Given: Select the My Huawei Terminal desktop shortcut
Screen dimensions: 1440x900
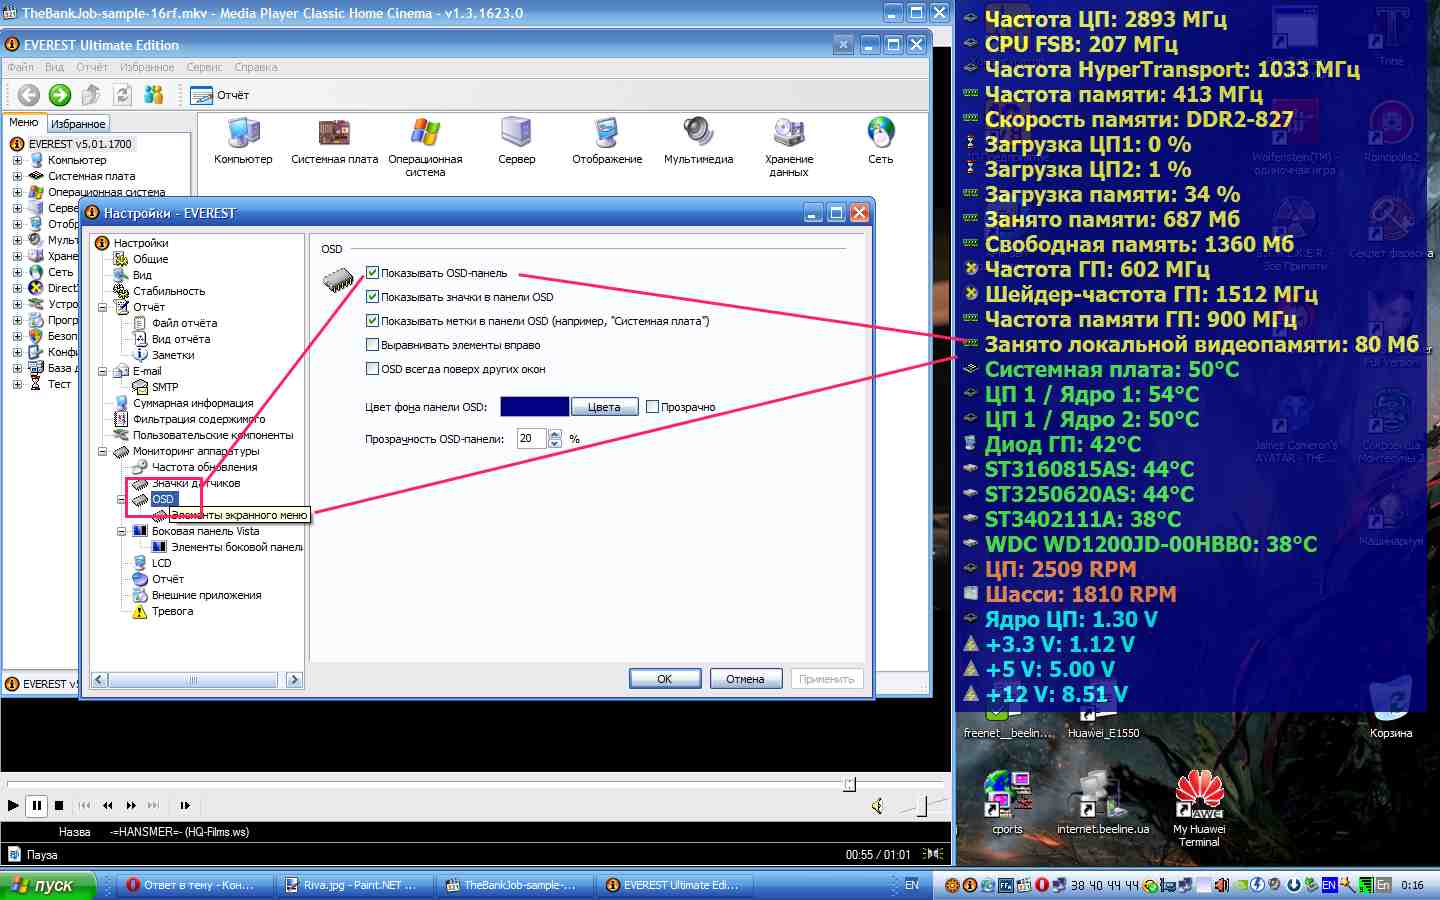Looking at the screenshot, I should pos(1199,810).
